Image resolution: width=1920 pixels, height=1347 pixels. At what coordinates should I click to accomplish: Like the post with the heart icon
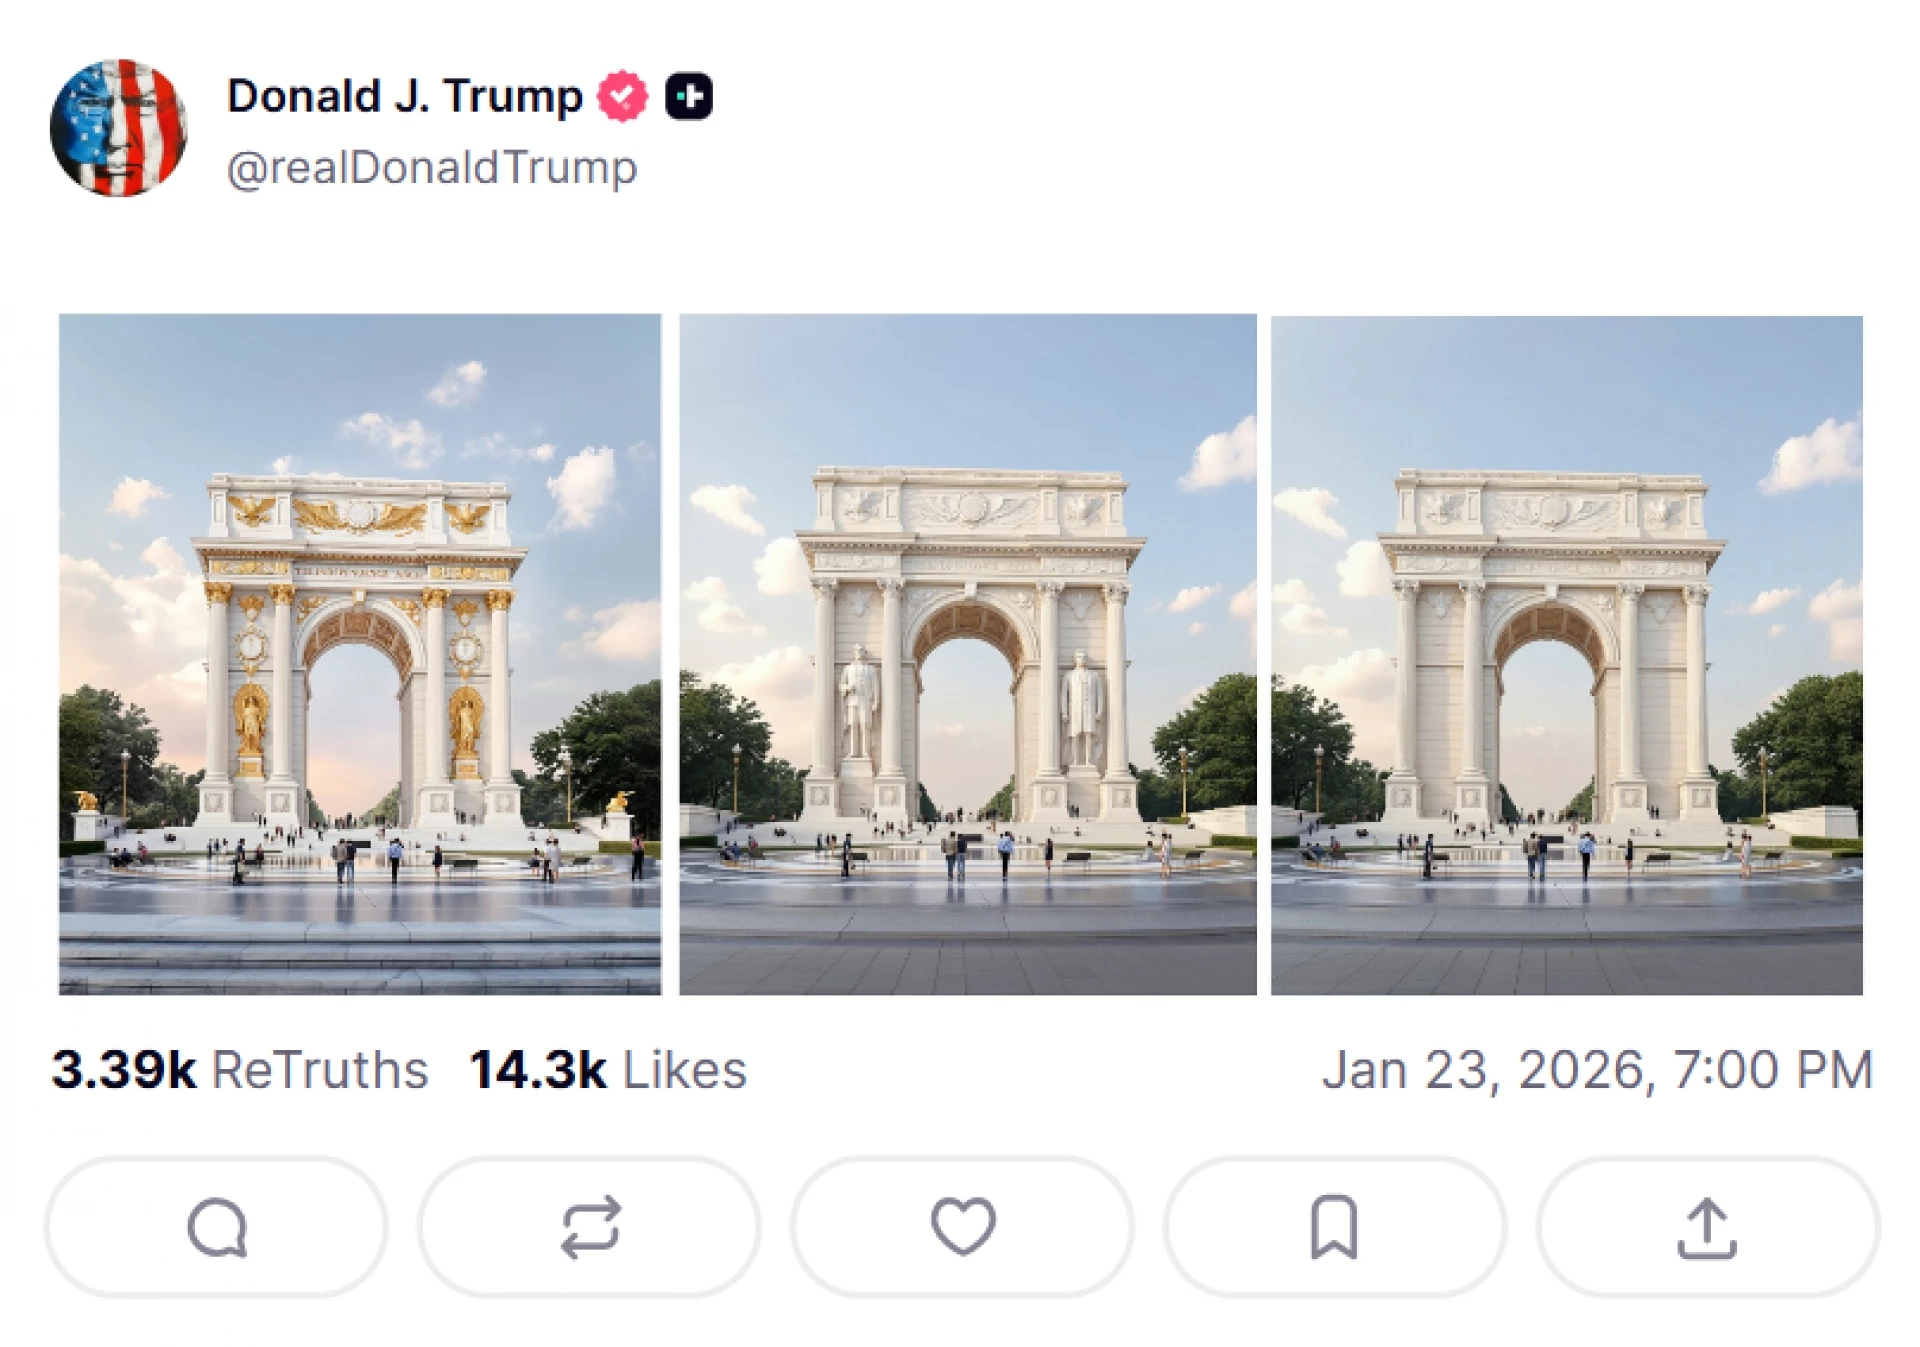(x=963, y=1226)
